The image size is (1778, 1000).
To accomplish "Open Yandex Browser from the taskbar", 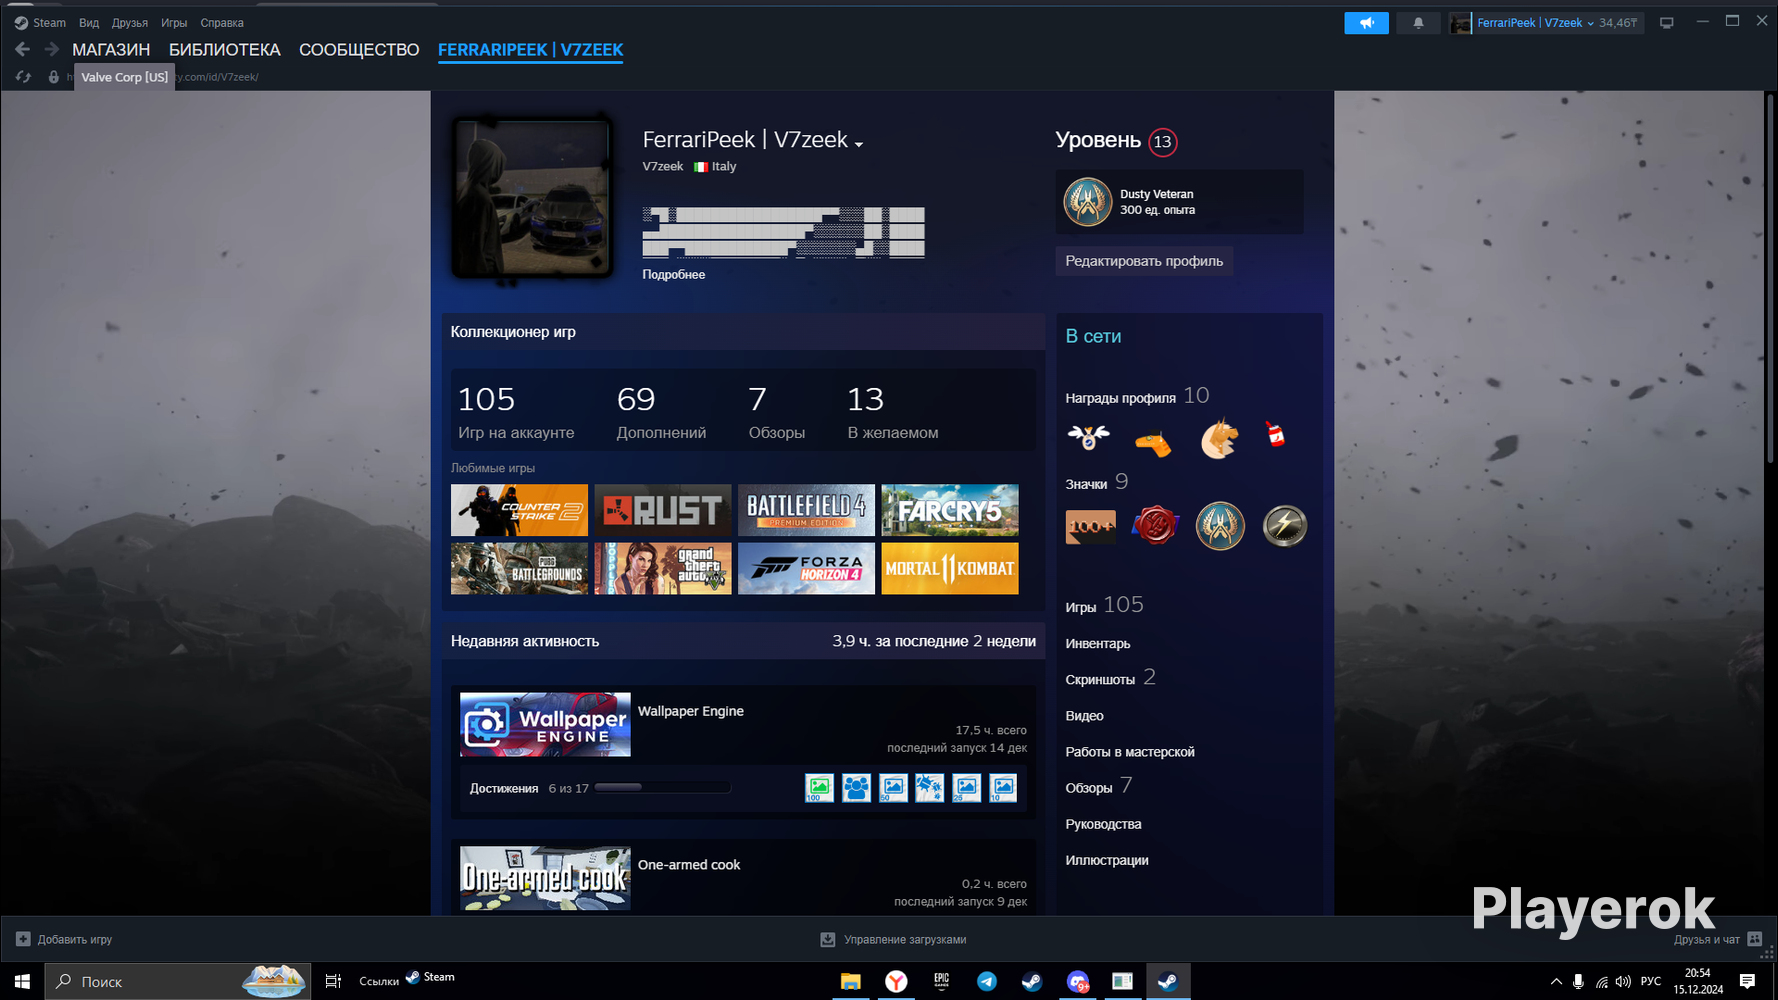I will (x=896, y=981).
